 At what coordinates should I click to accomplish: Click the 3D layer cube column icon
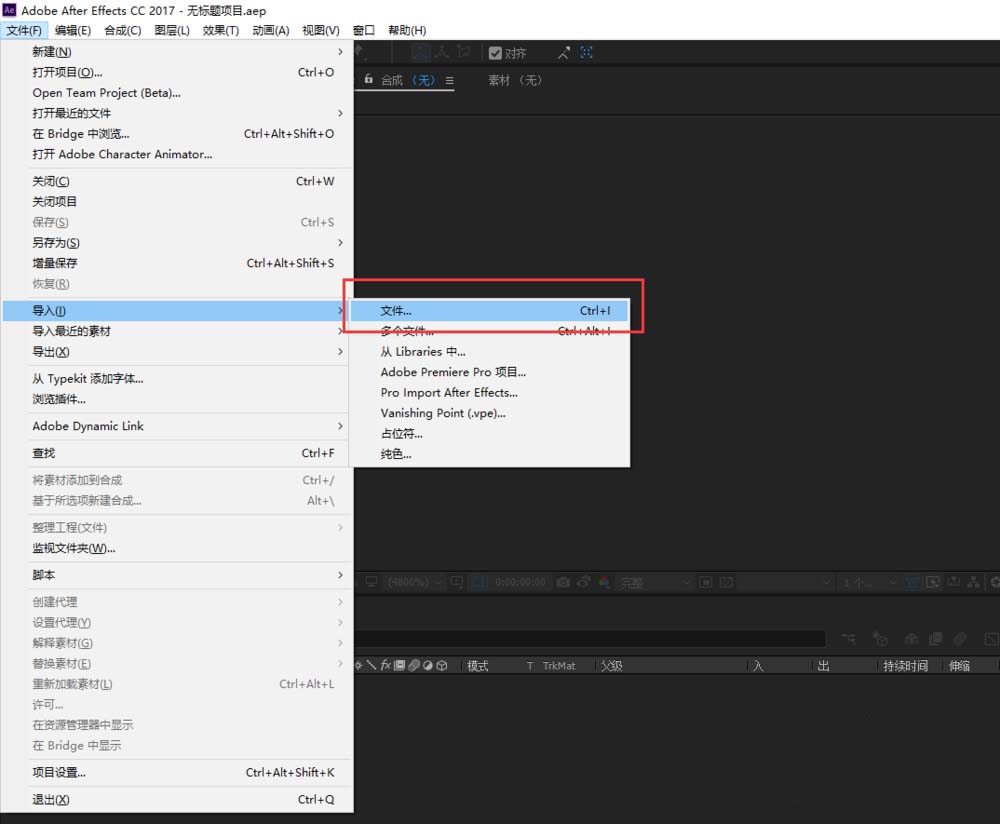441,665
